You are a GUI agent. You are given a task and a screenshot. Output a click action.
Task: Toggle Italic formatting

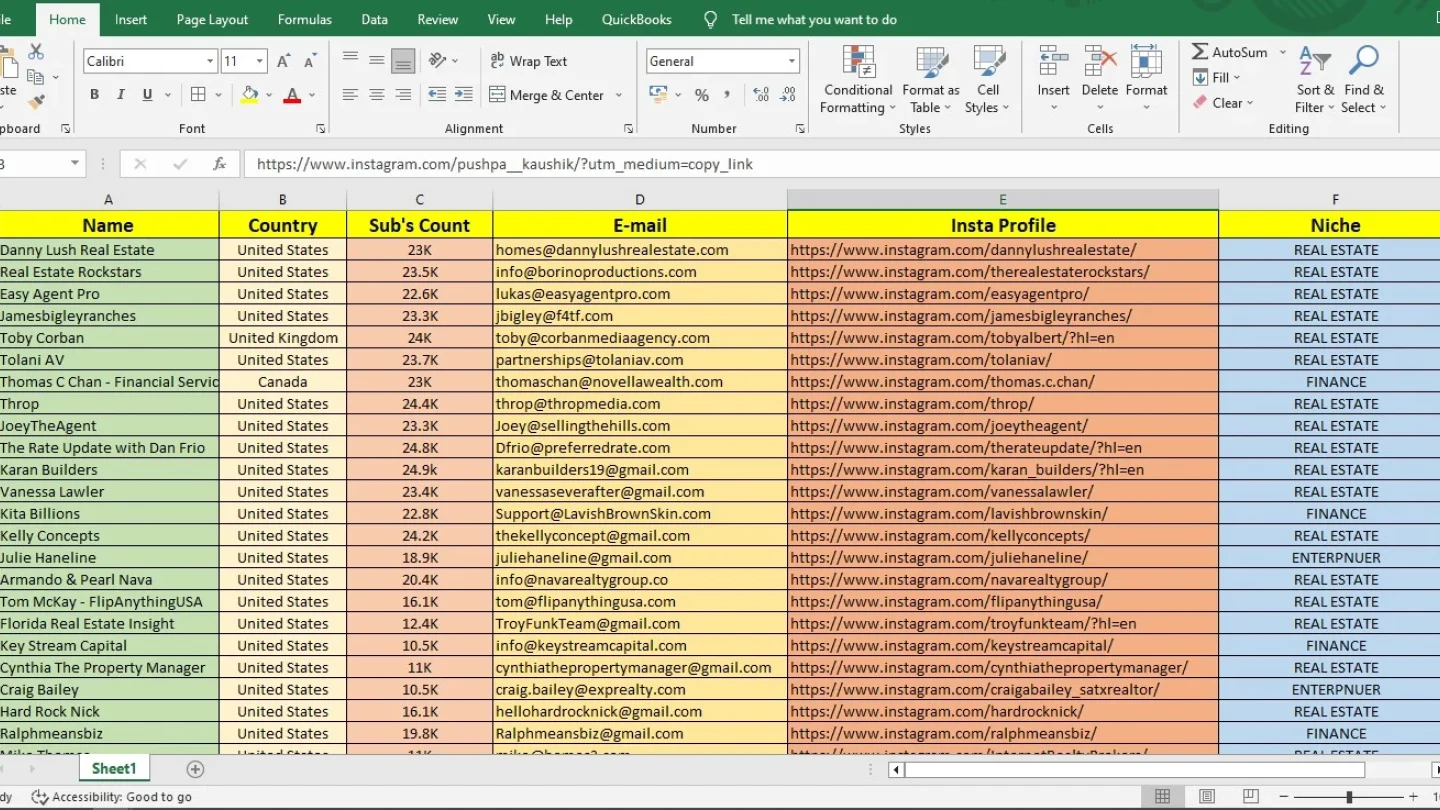121,95
